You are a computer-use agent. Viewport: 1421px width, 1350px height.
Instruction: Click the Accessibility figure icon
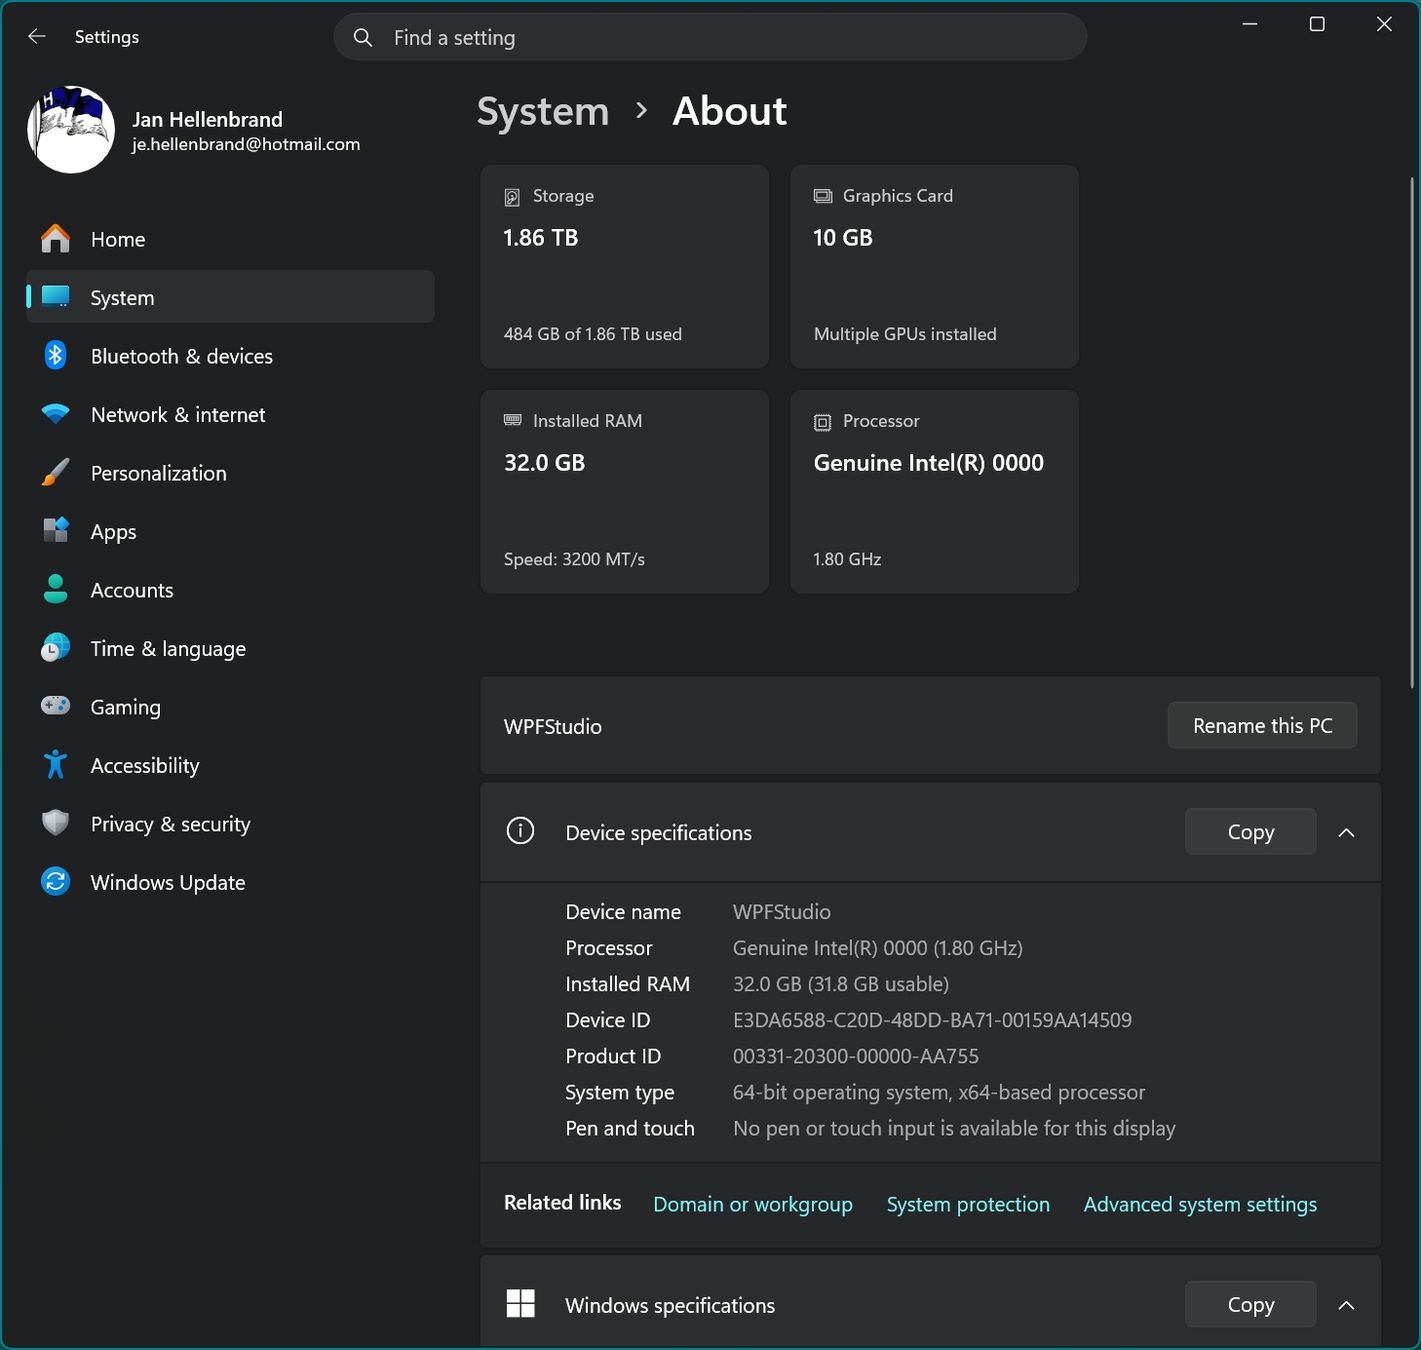tap(56, 765)
